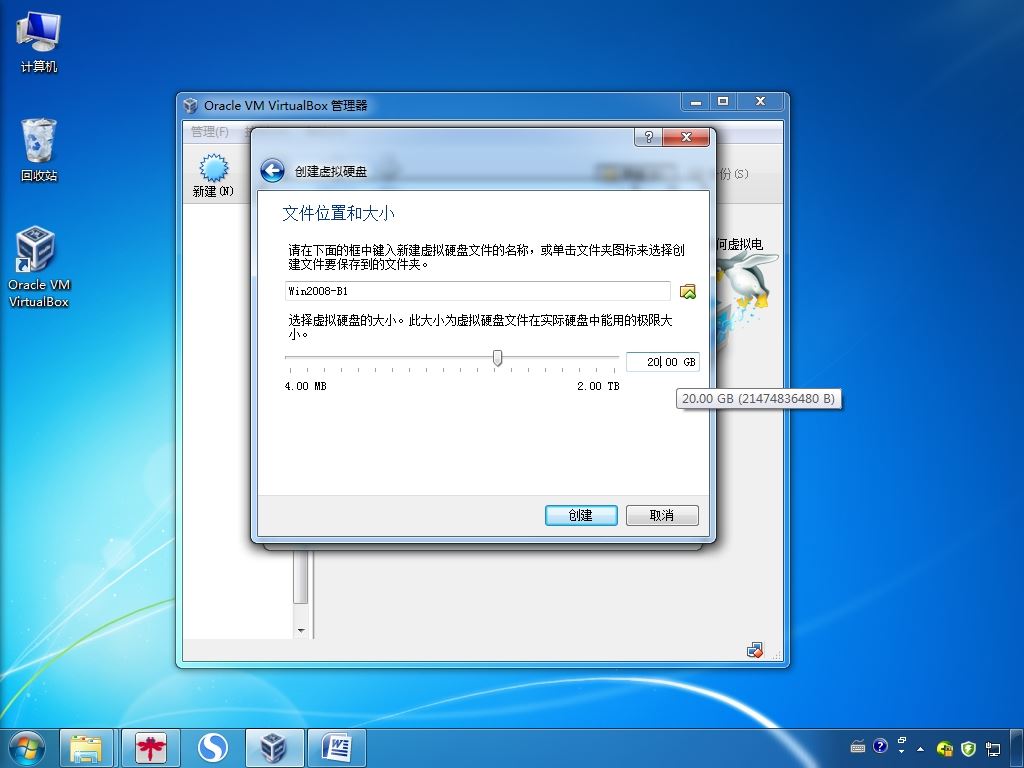The height and width of the screenshot is (768, 1024).
Task: Click the blue help icon in the system tray
Action: (880, 746)
